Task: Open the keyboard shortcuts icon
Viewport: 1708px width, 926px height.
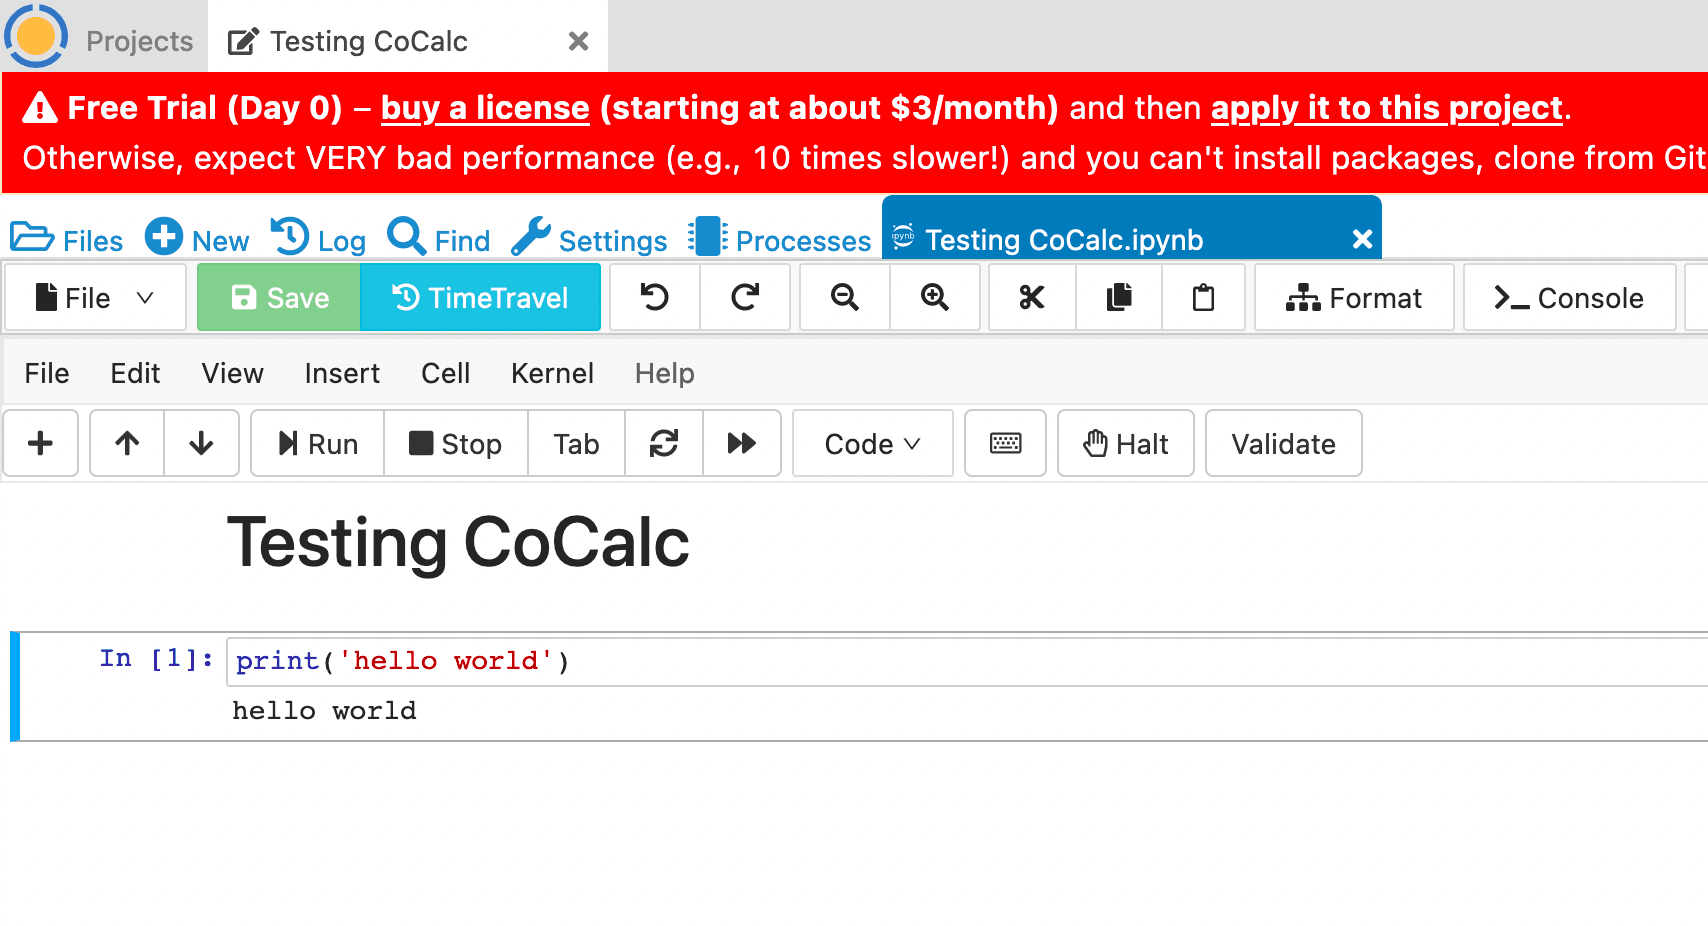Action: coord(1005,443)
